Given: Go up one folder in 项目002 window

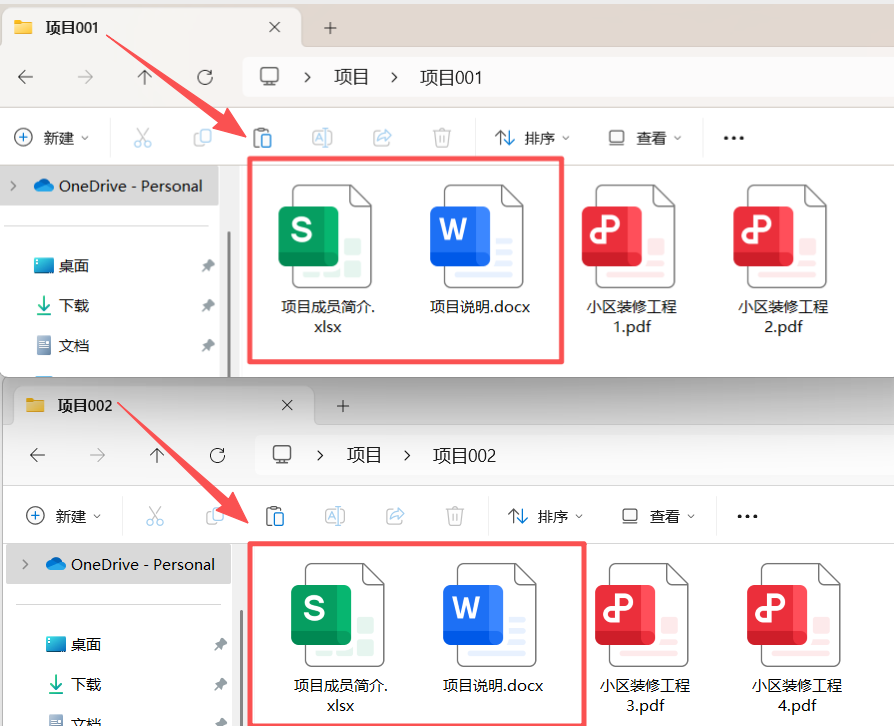Looking at the screenshot, I should (157, 455).
